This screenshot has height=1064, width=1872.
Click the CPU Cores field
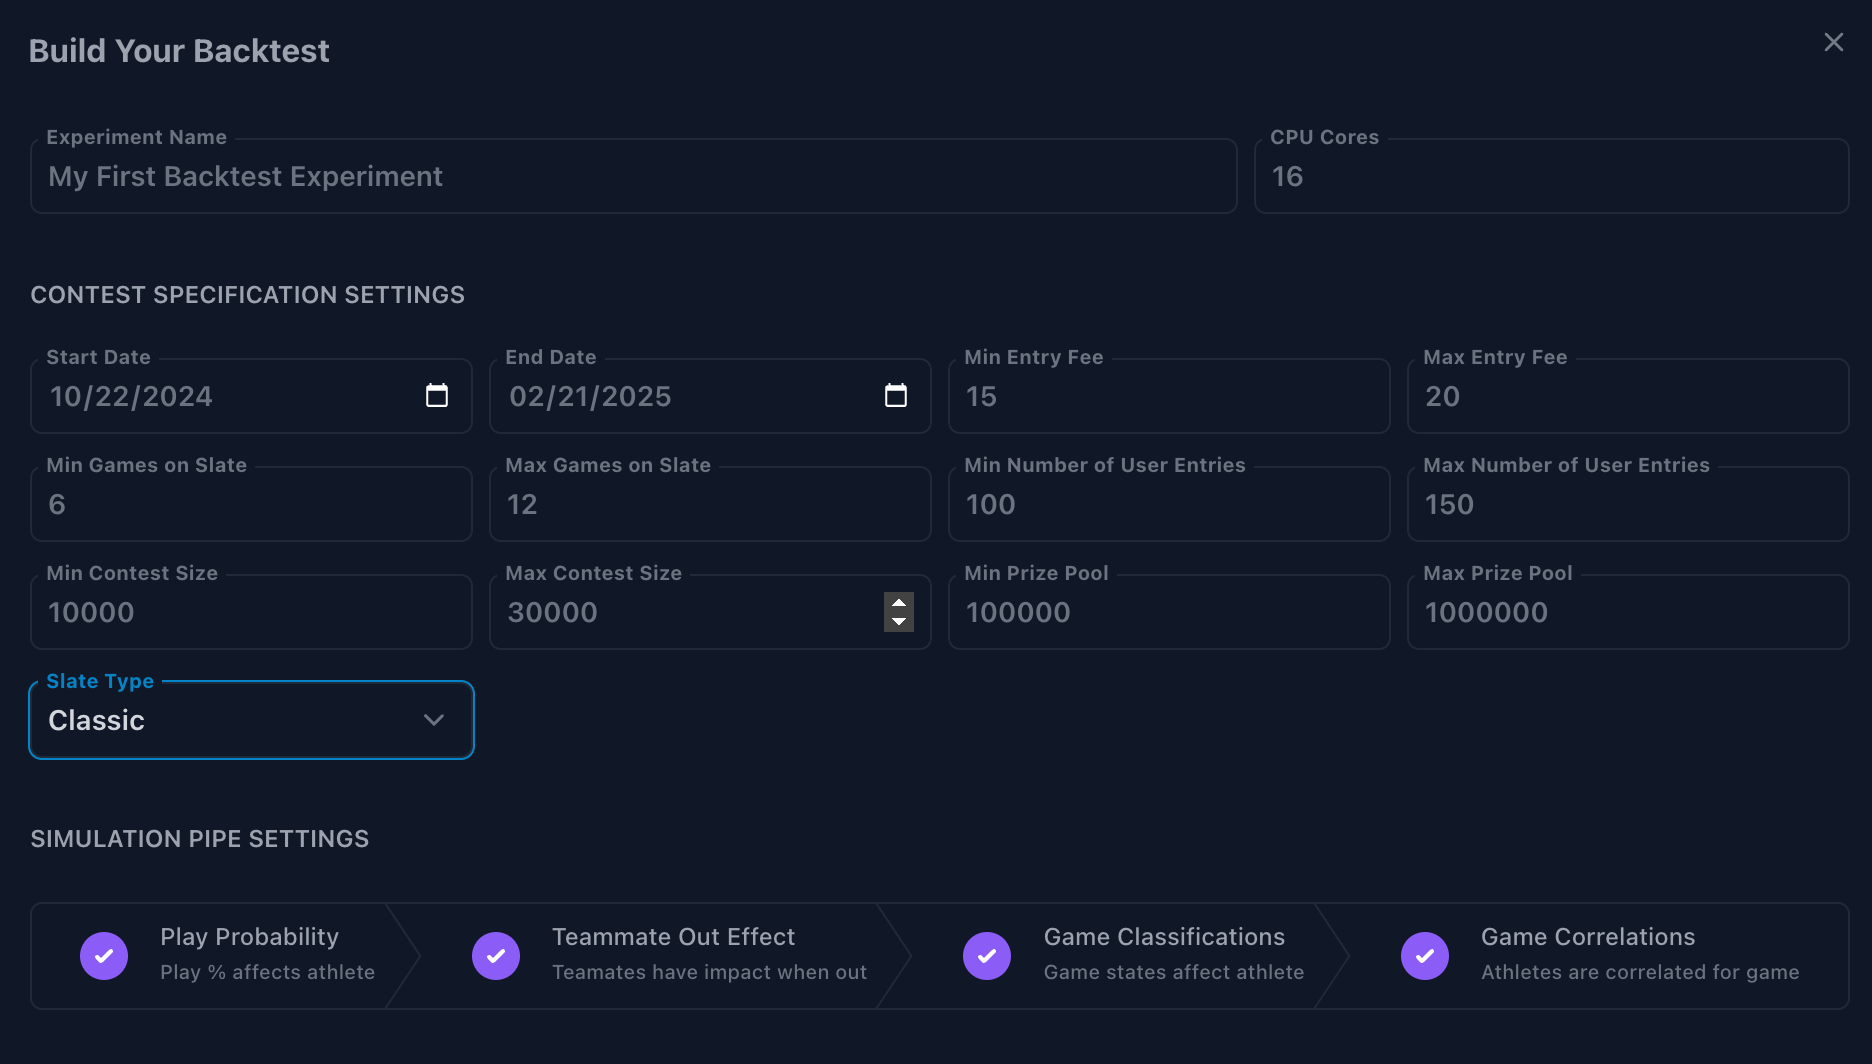pos(1551,176)
